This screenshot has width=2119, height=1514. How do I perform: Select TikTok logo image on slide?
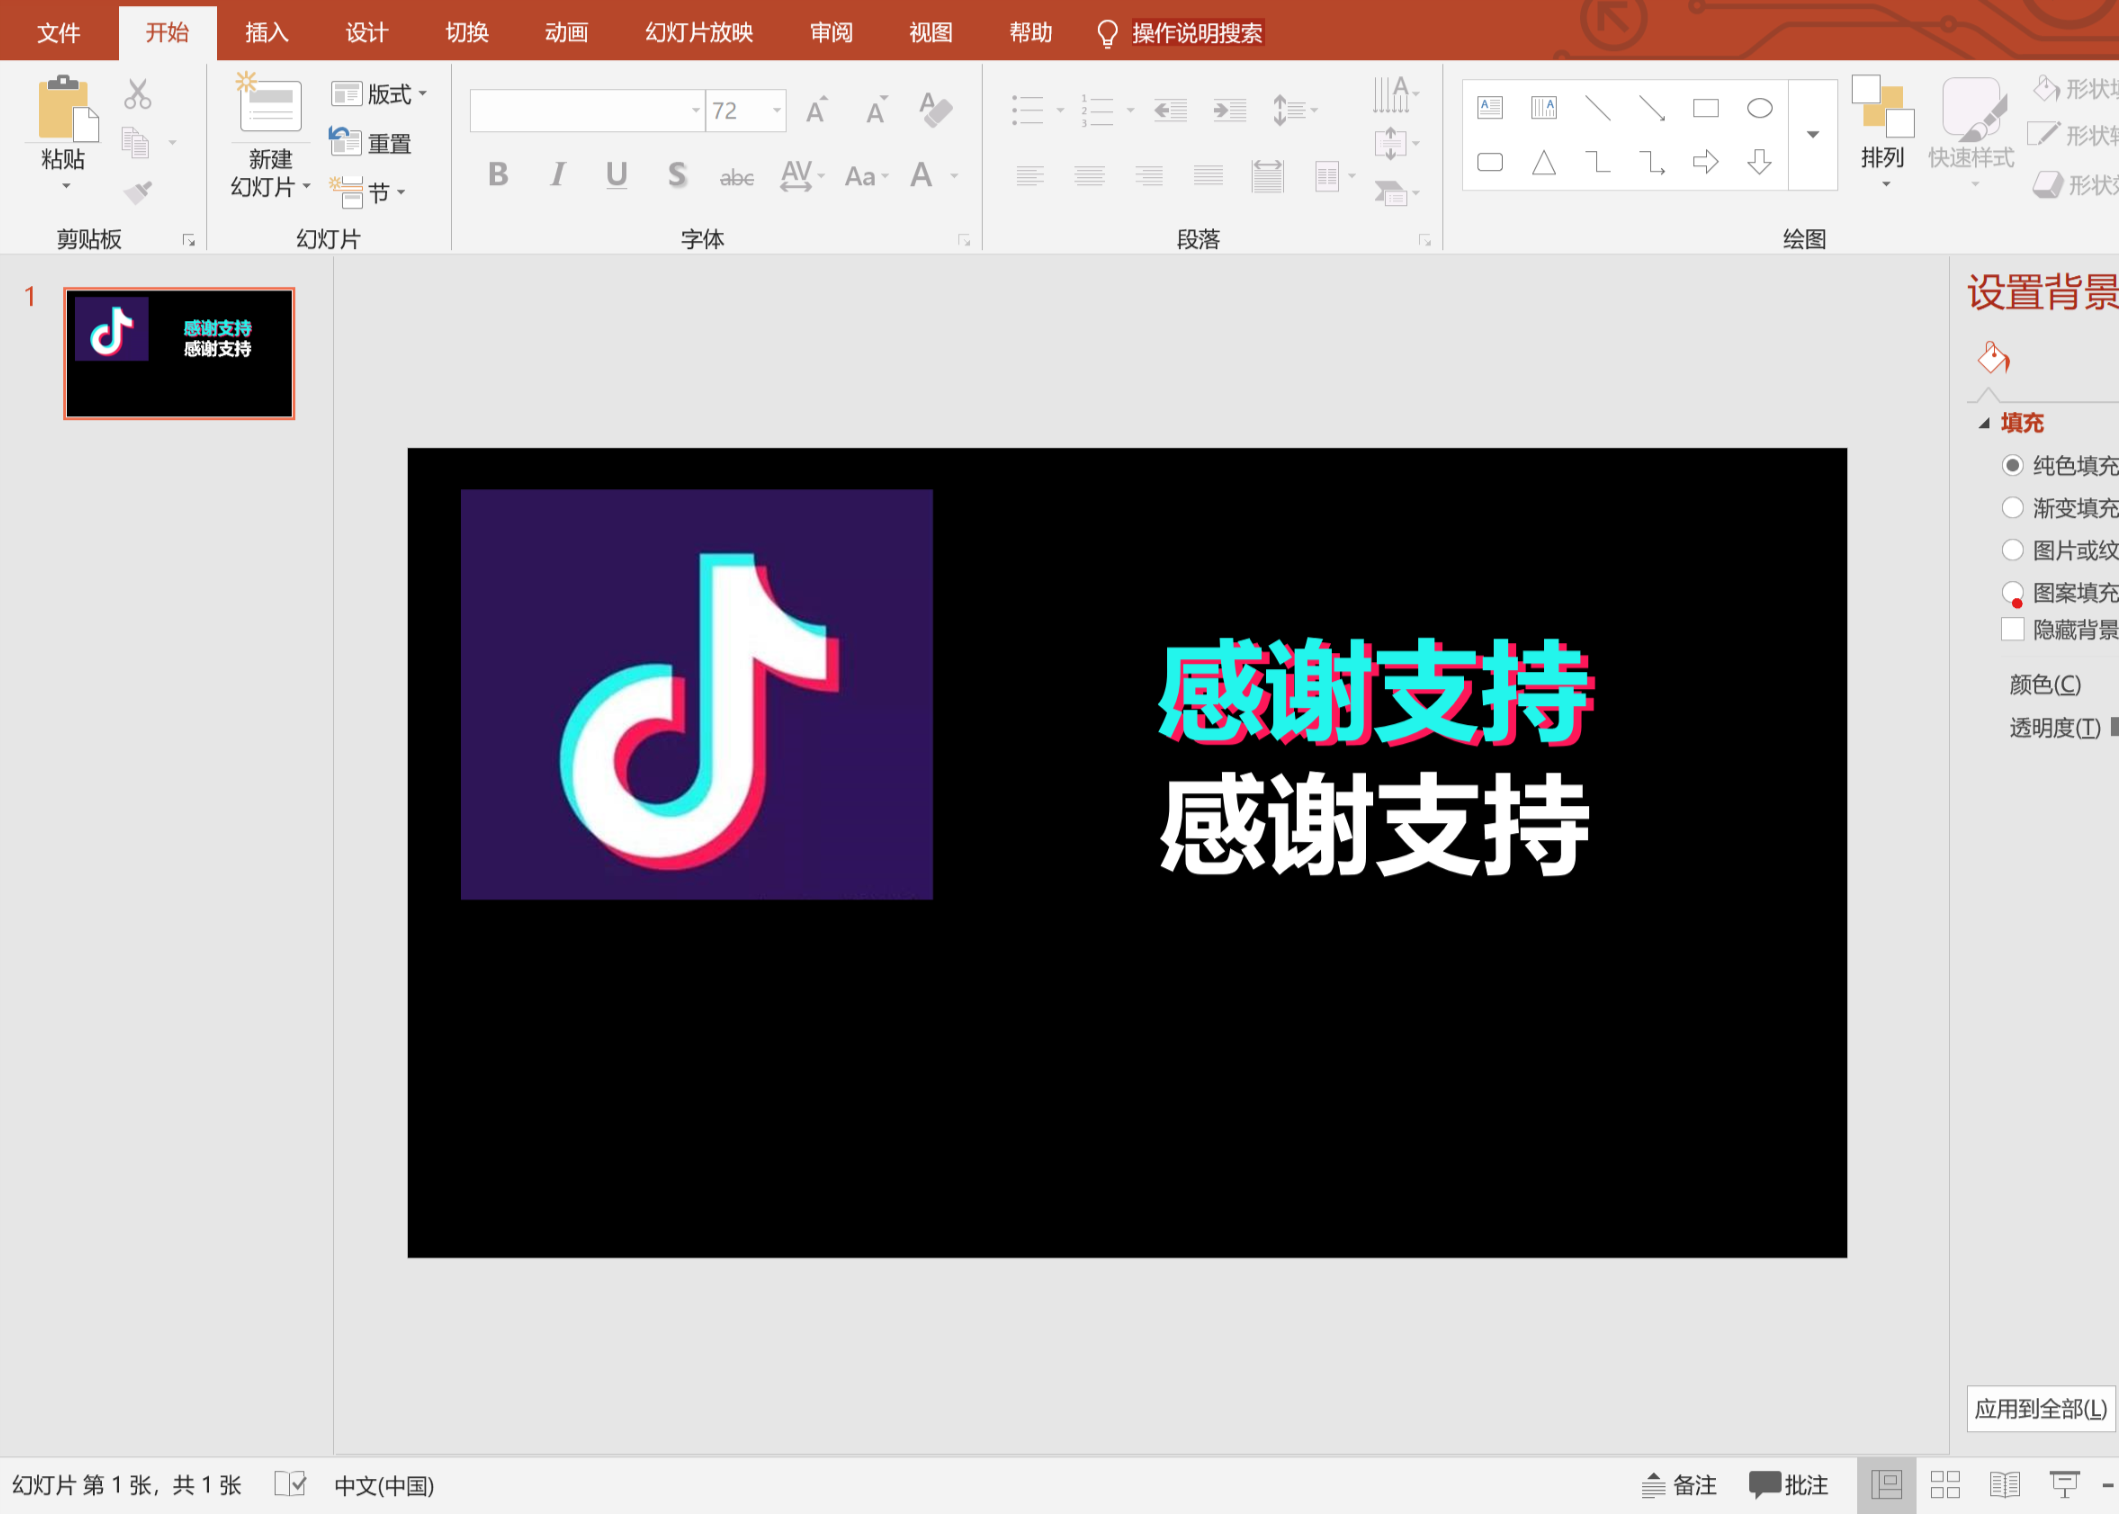[x=697, y=694]
